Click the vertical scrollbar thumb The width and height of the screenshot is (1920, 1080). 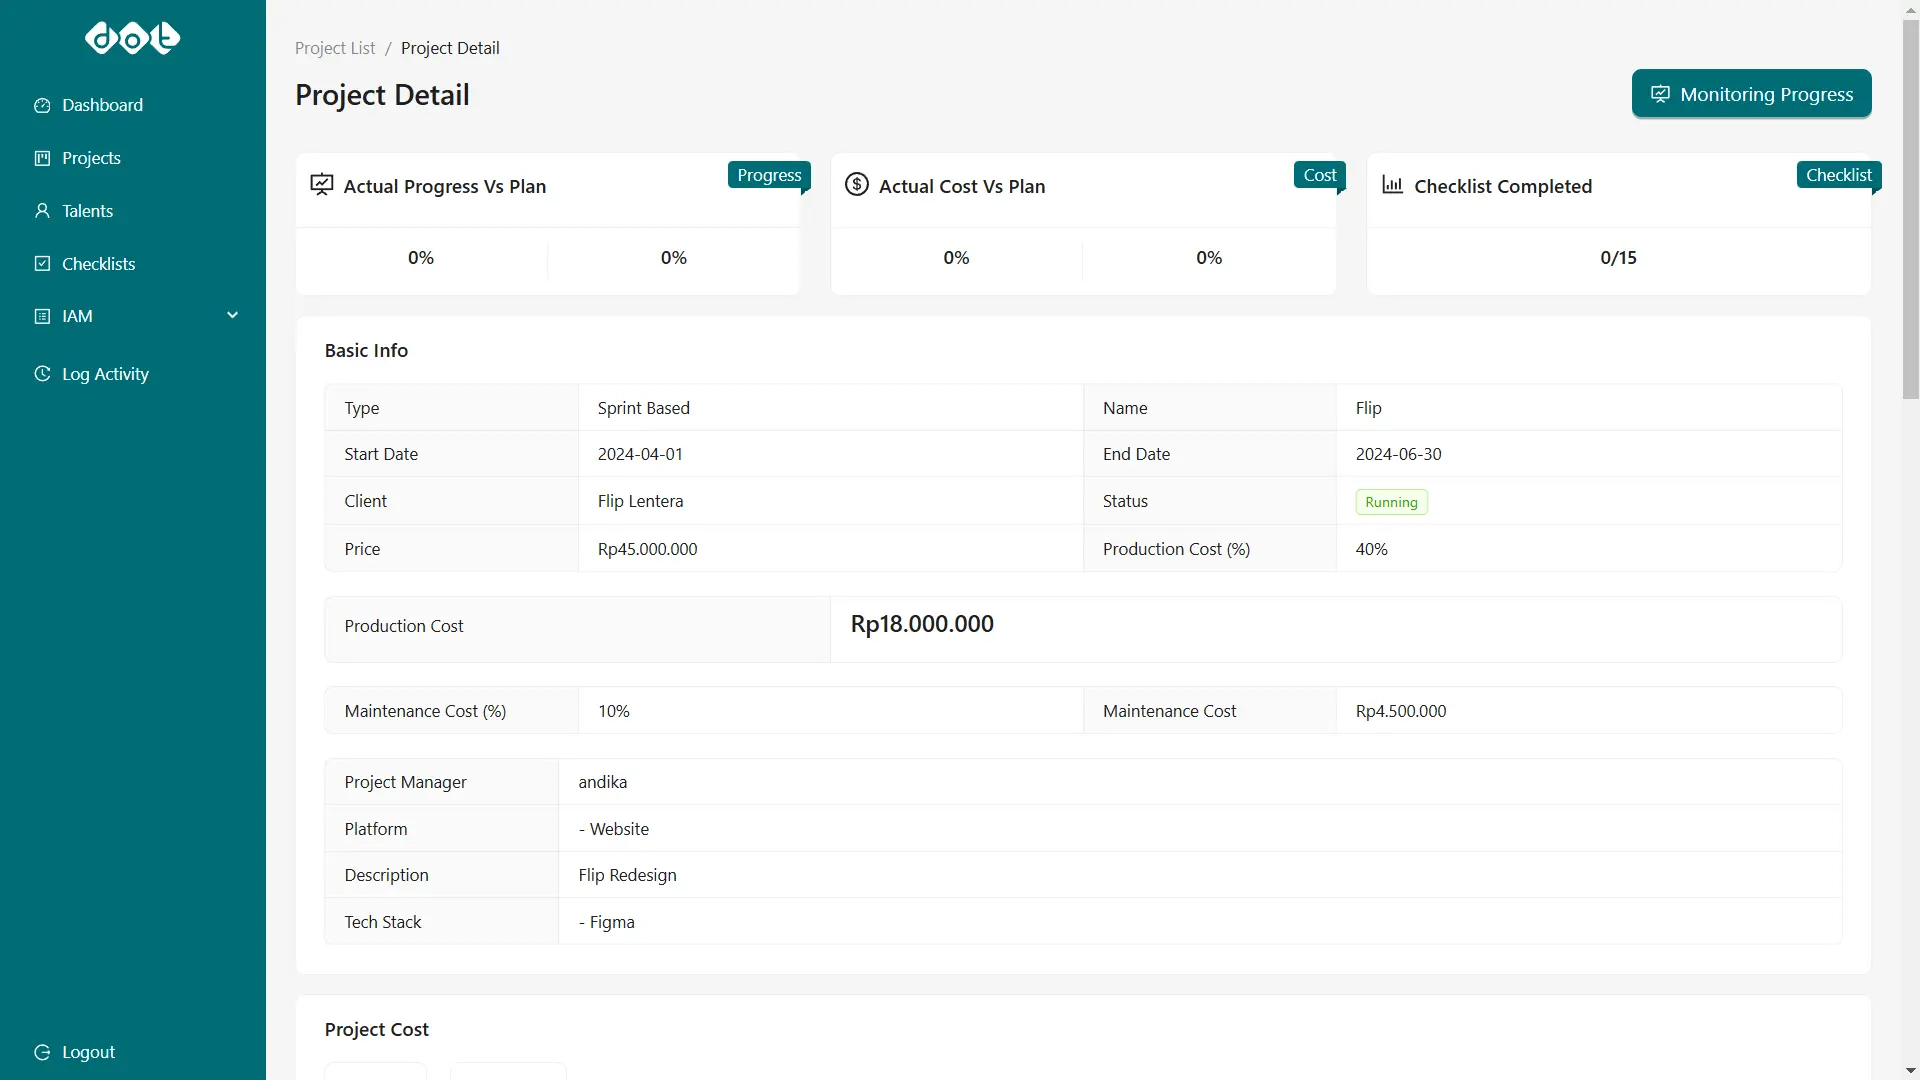(x=1910, y=210)
